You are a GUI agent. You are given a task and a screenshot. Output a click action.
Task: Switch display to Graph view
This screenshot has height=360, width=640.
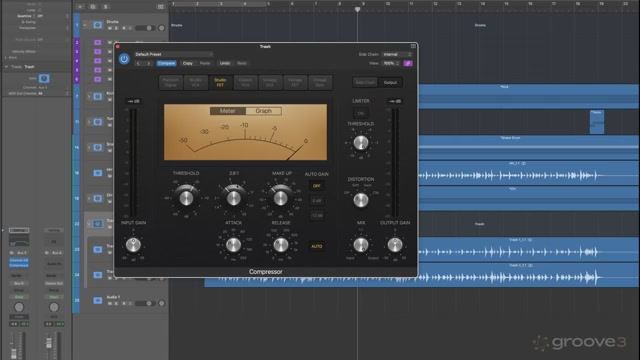pyautogui.click(x=263, y=111)
